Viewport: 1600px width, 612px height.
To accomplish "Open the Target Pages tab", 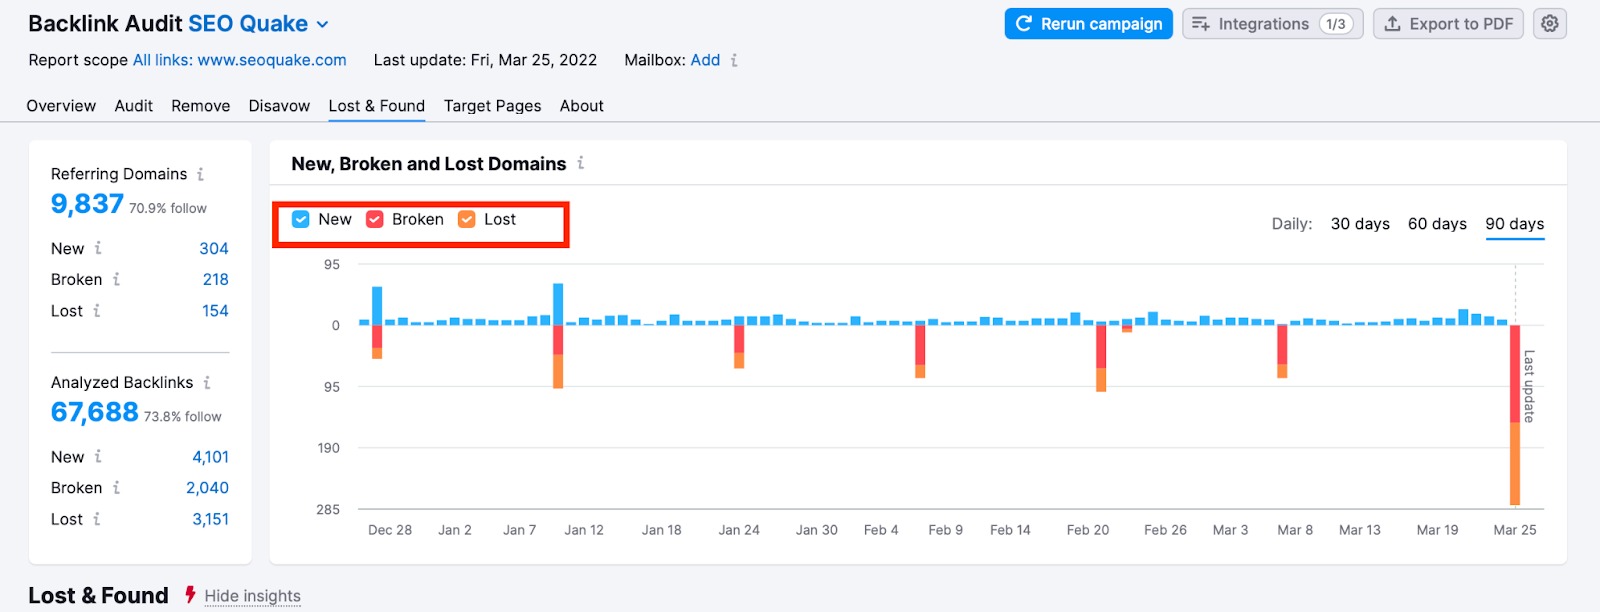I will tap(492, 106).
